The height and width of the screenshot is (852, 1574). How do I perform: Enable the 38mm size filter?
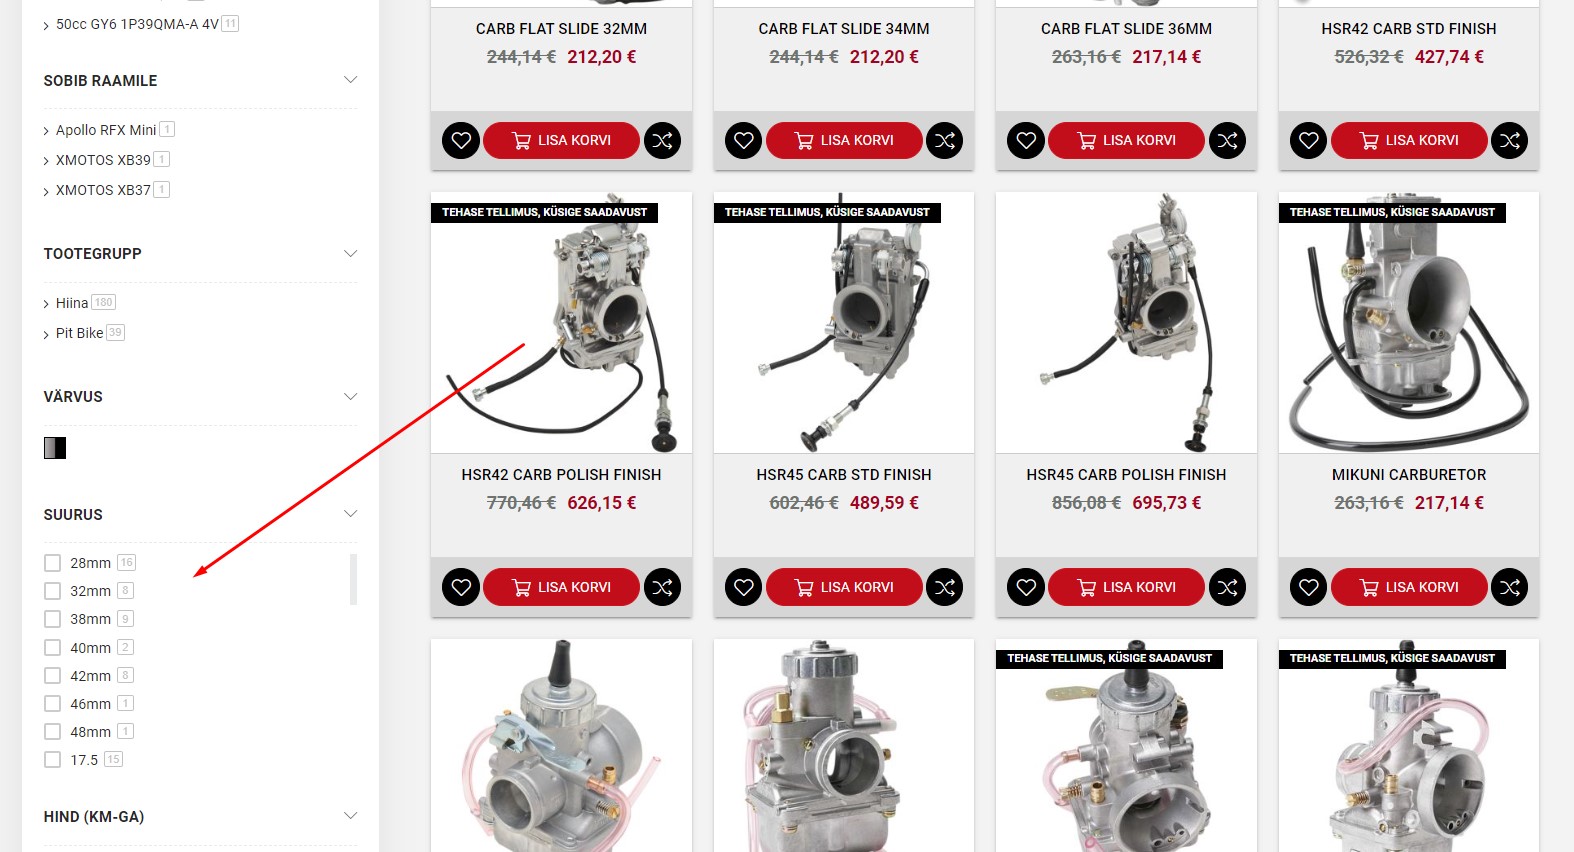pyautogui.click(x=53, y=619)
